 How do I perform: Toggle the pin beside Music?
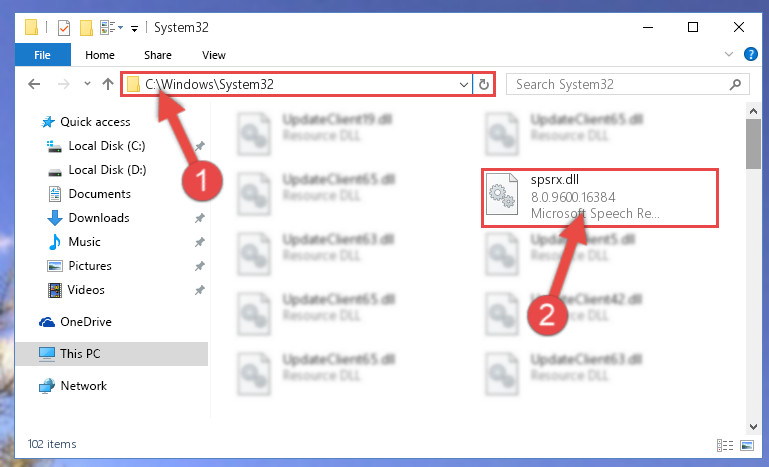pos(200,242)
